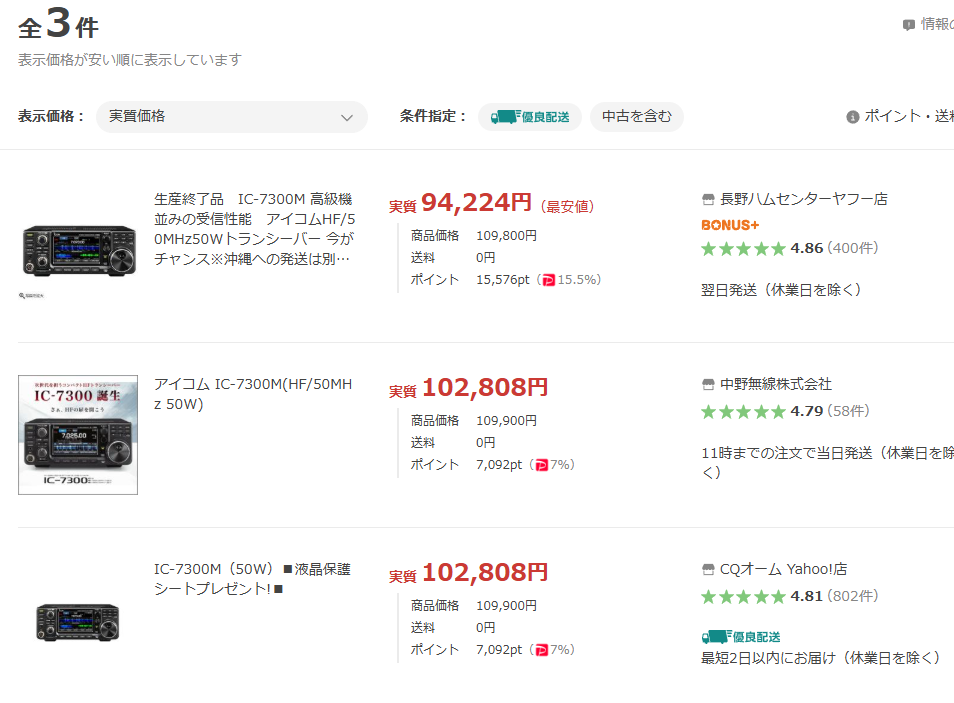Toggle the 中古を含む filter chip
This screenshot has height=703, width=954.
pyautogui.click(x=636, y=117)
